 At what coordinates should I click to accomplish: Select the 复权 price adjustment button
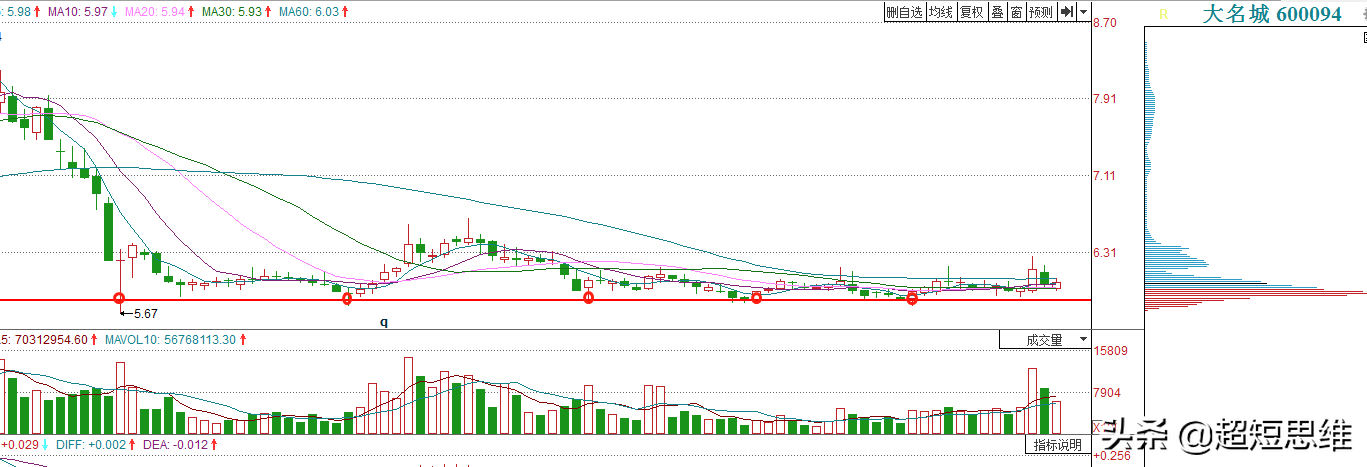972,12
